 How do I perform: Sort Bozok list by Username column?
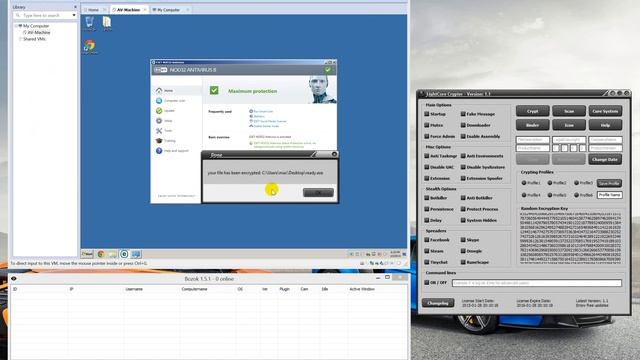click(134, 289)
